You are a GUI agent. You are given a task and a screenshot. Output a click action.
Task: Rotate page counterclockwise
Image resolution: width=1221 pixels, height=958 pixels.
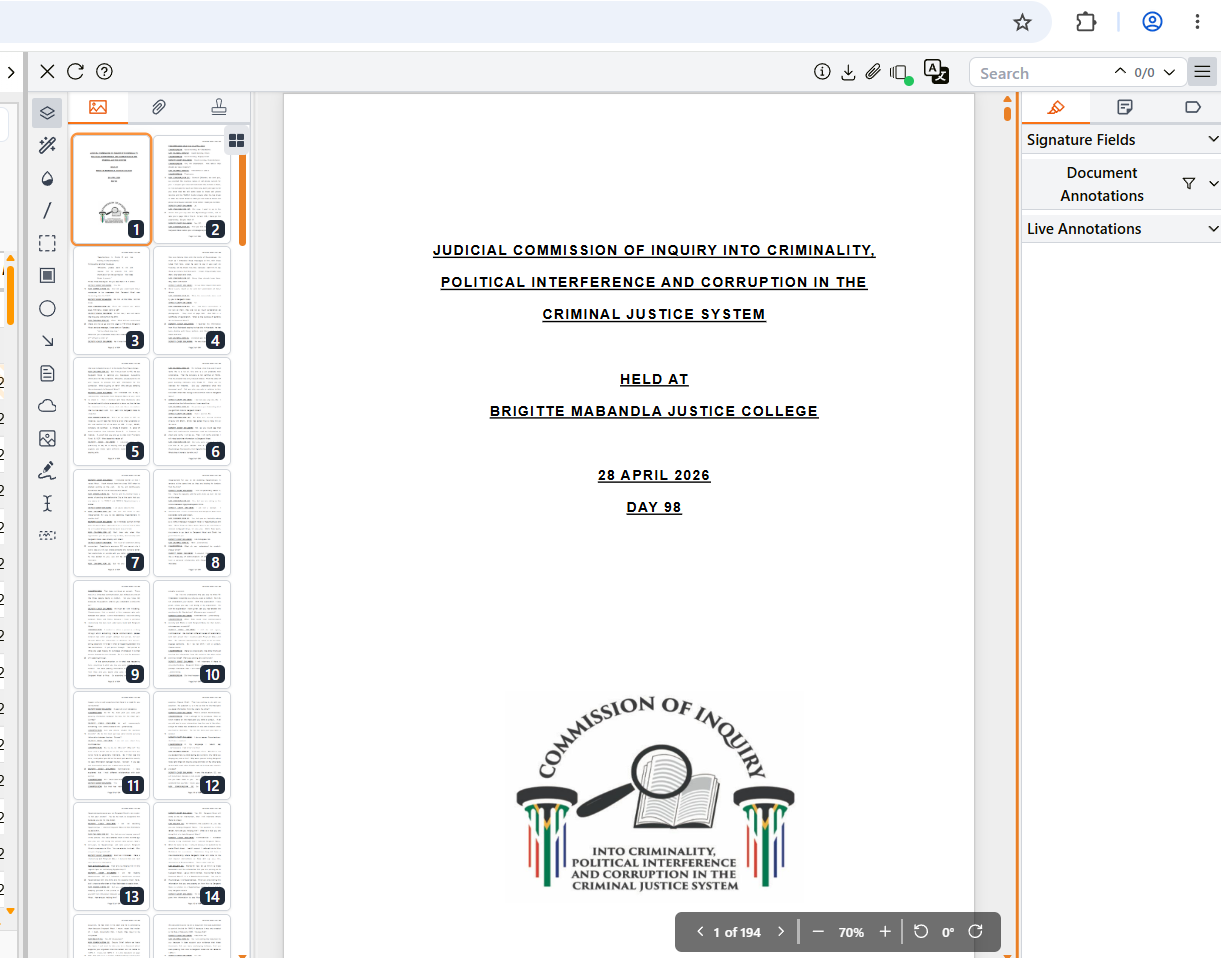point(921,932)
